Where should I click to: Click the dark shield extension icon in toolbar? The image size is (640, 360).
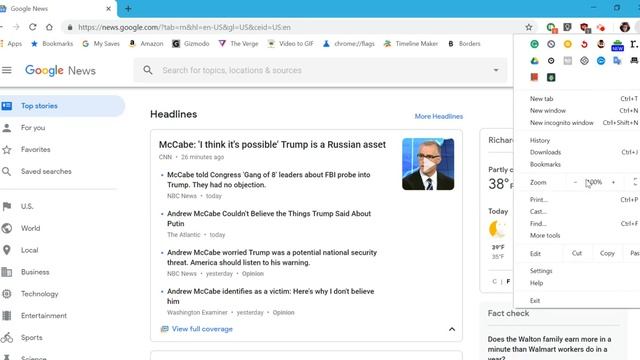pyautogui.click(x=567, y=27)
